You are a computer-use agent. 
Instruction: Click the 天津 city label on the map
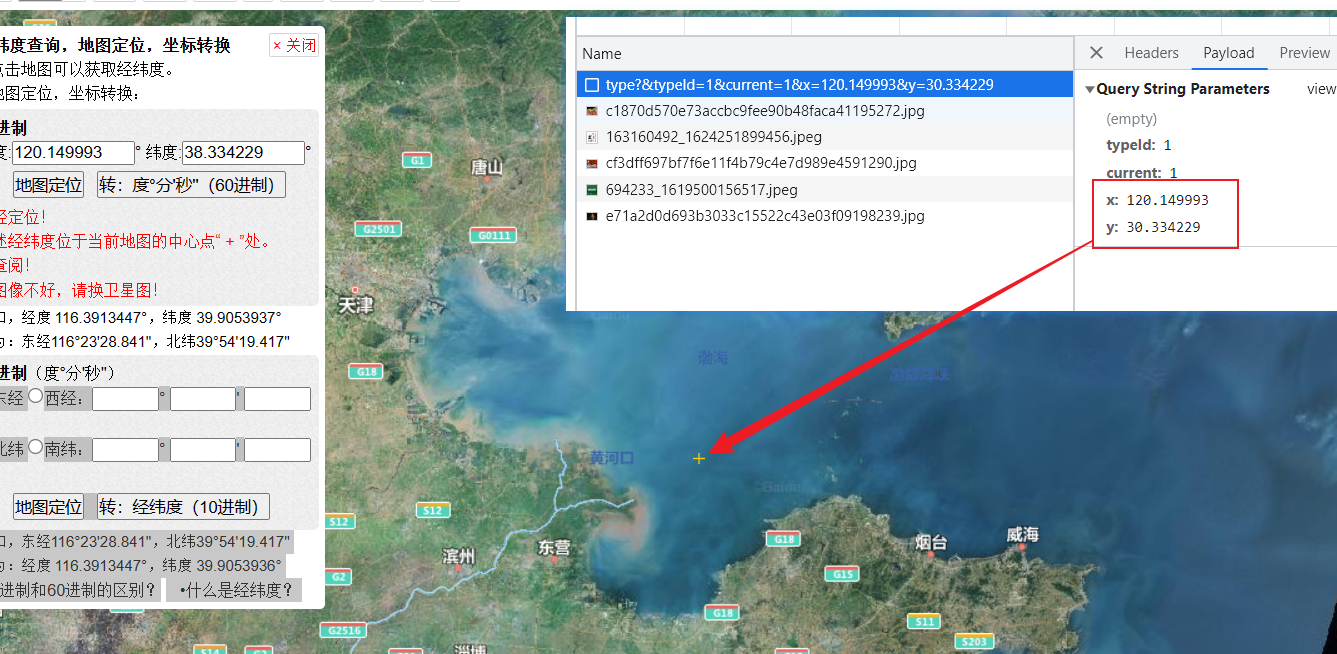coord(356,305)
